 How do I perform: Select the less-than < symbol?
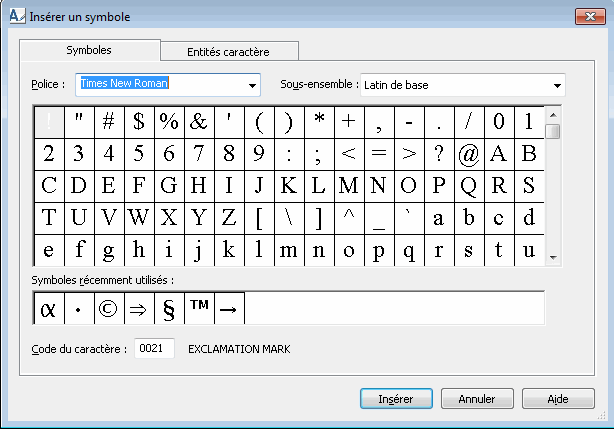(349, 154)
